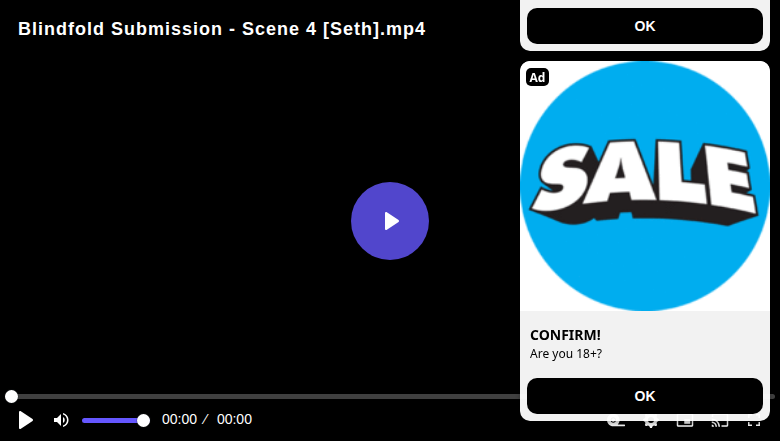Image resolution: width=780 pixels, height=441 pixels.
Task: Click the top OK button
Action: (x=645, y=26)
